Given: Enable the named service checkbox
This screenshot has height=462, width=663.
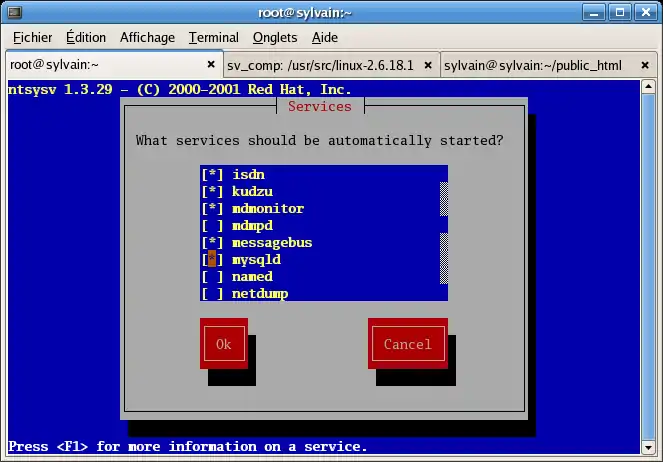Looking at the screenshot, I should [x=212, y=277].
